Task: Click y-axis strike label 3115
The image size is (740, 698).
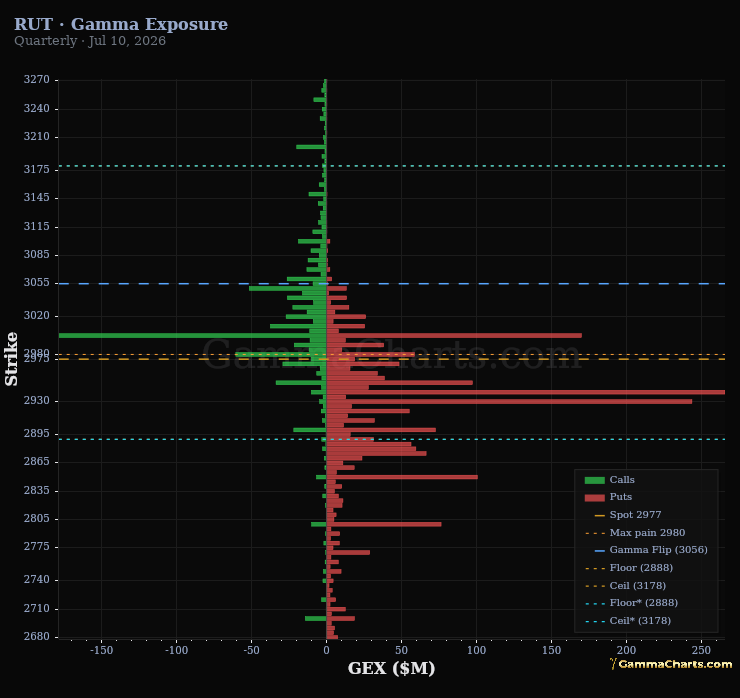Action: coord(37,227)
